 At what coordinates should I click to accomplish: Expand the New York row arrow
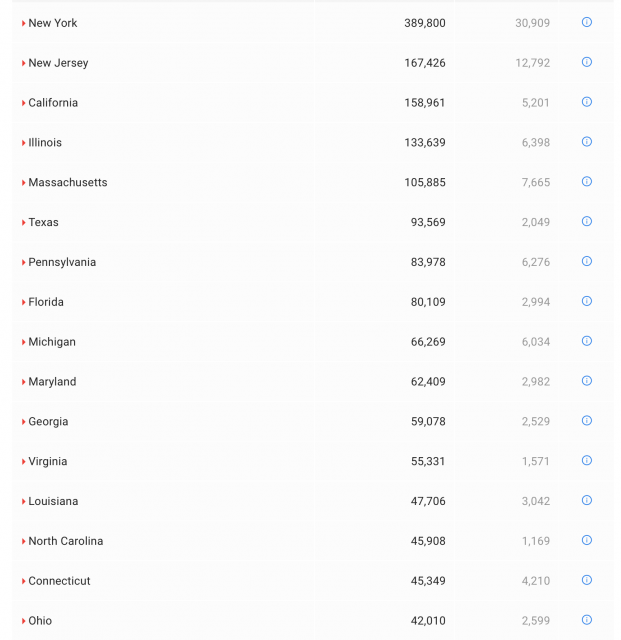tap(24, 23)
